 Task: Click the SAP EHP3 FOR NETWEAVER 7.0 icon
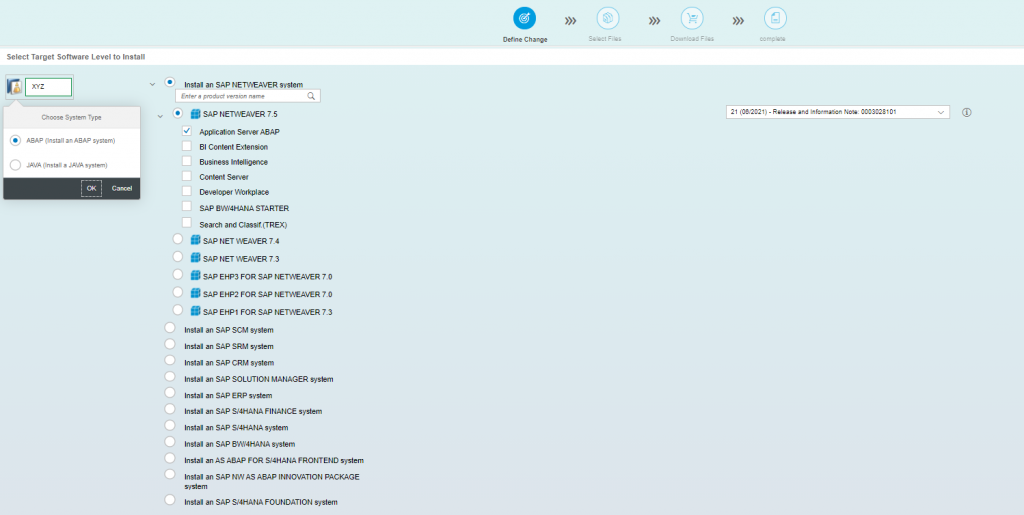click(x=195, y=275)
